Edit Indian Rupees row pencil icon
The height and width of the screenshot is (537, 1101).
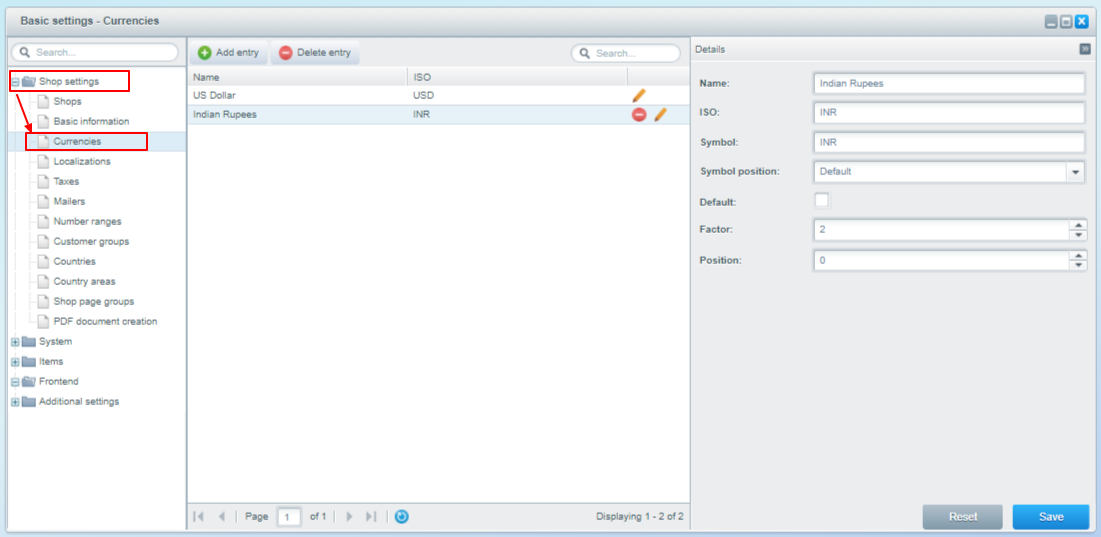pyautogui.click(x=660, y=115)
